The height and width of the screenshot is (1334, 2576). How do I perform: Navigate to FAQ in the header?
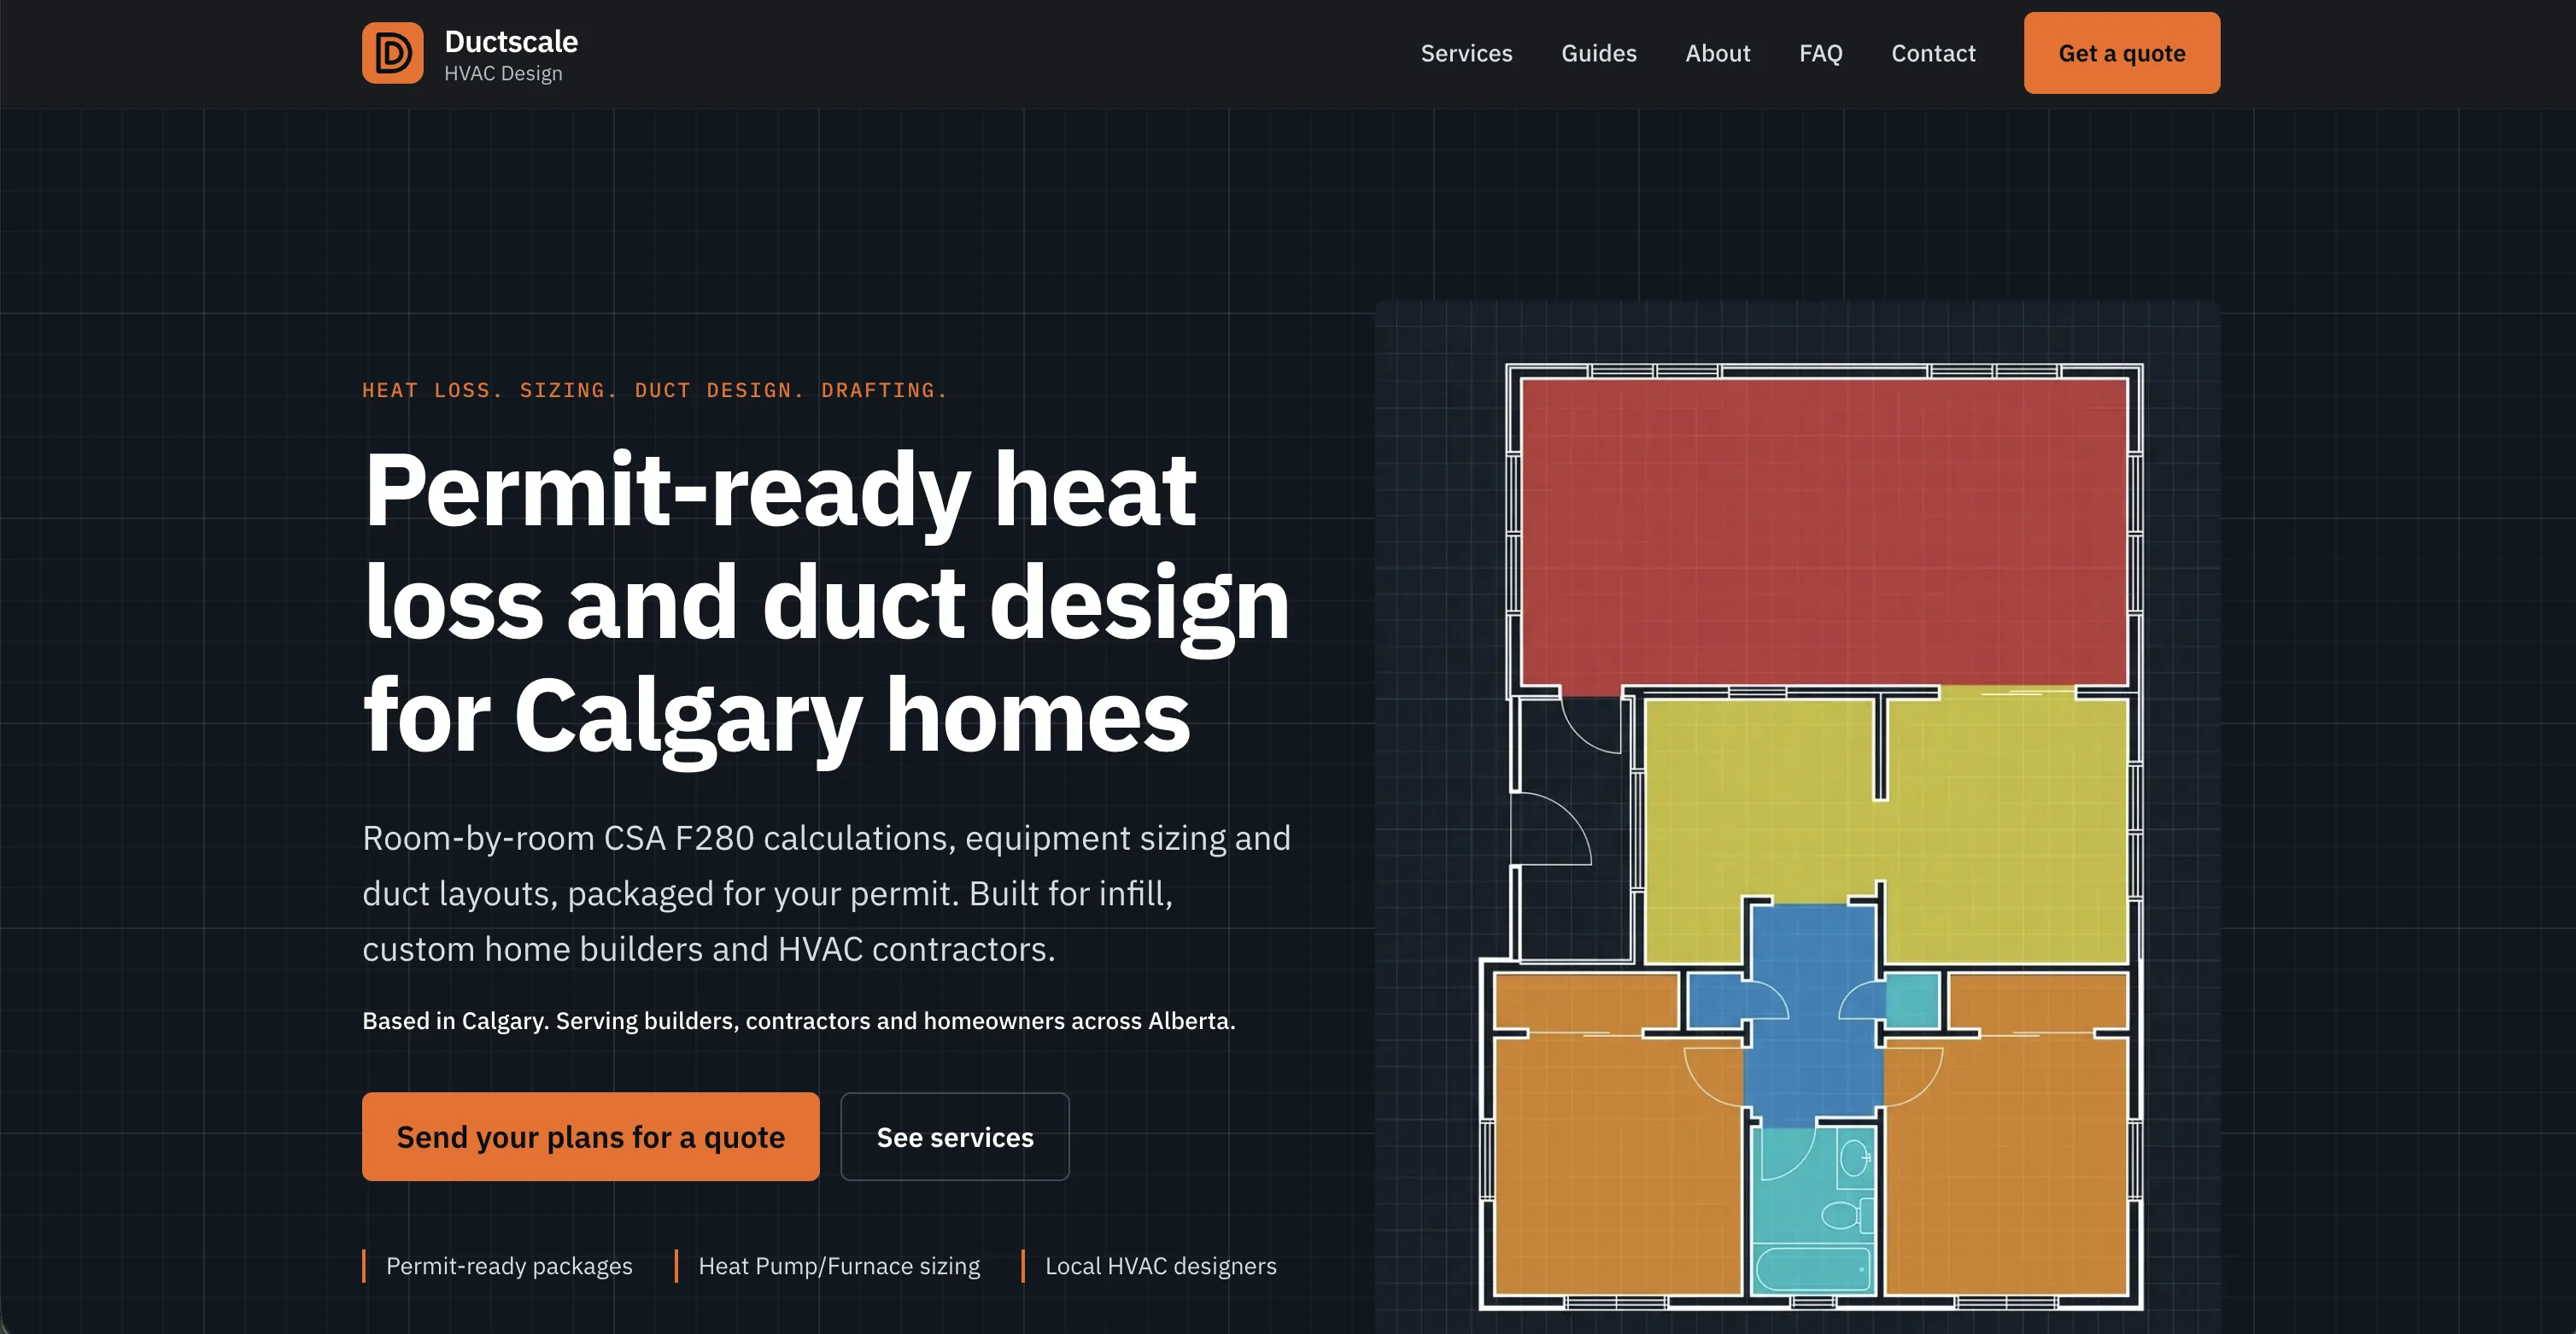[x=1820, y=53]
